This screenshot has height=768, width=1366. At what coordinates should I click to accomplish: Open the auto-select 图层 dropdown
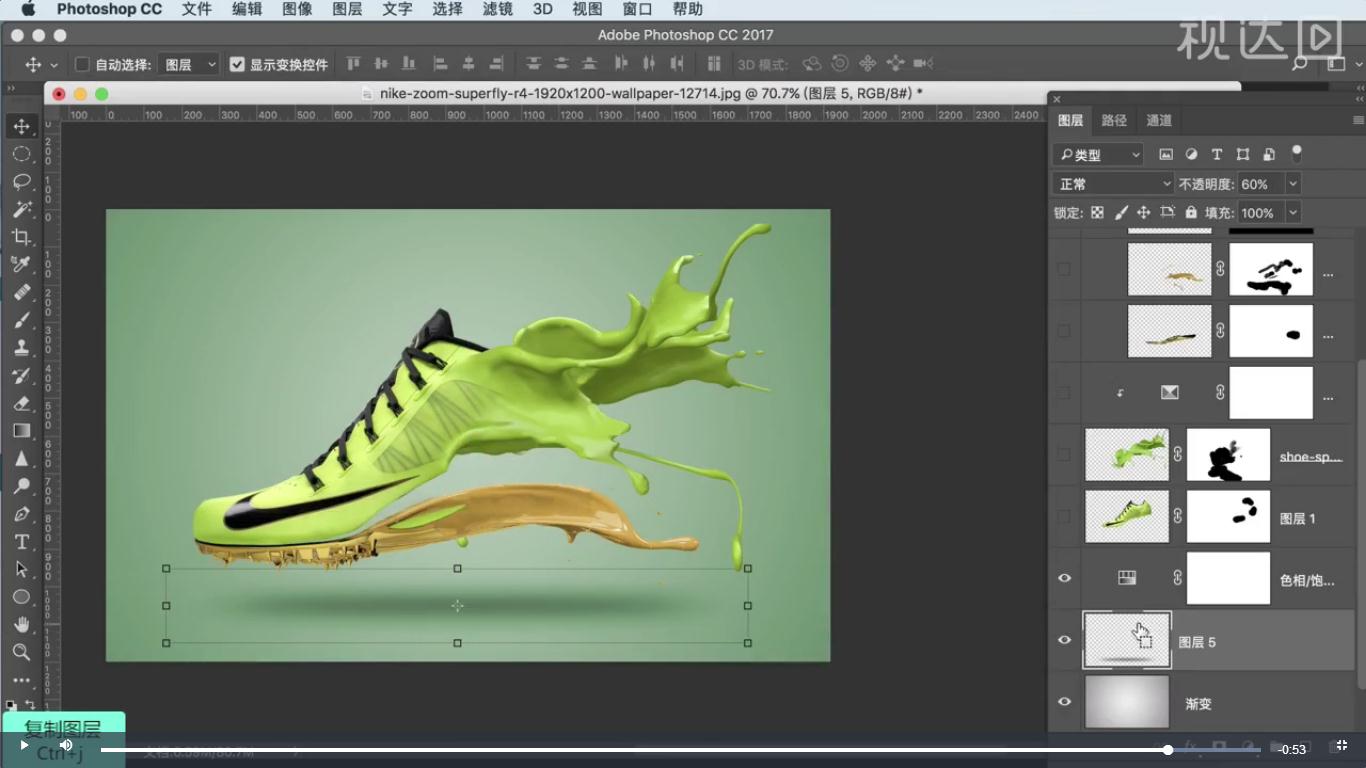(x=189, y=64)
